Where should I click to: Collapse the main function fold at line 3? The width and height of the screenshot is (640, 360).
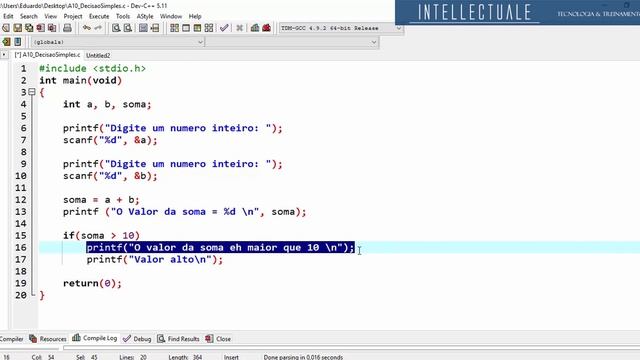(32, 92)
